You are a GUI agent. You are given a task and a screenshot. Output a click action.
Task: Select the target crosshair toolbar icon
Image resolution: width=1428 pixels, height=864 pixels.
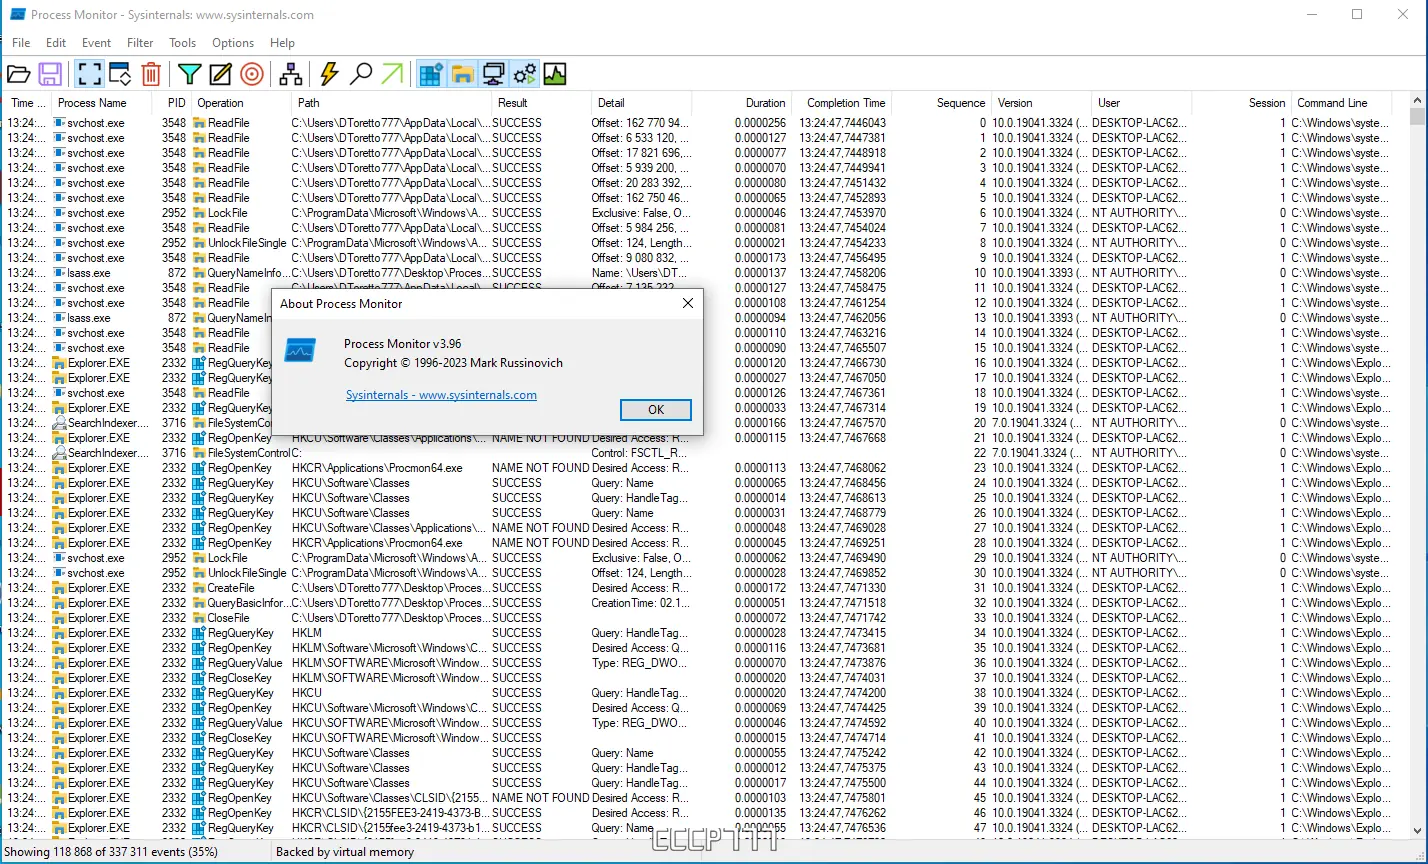(x=252, y=74)
